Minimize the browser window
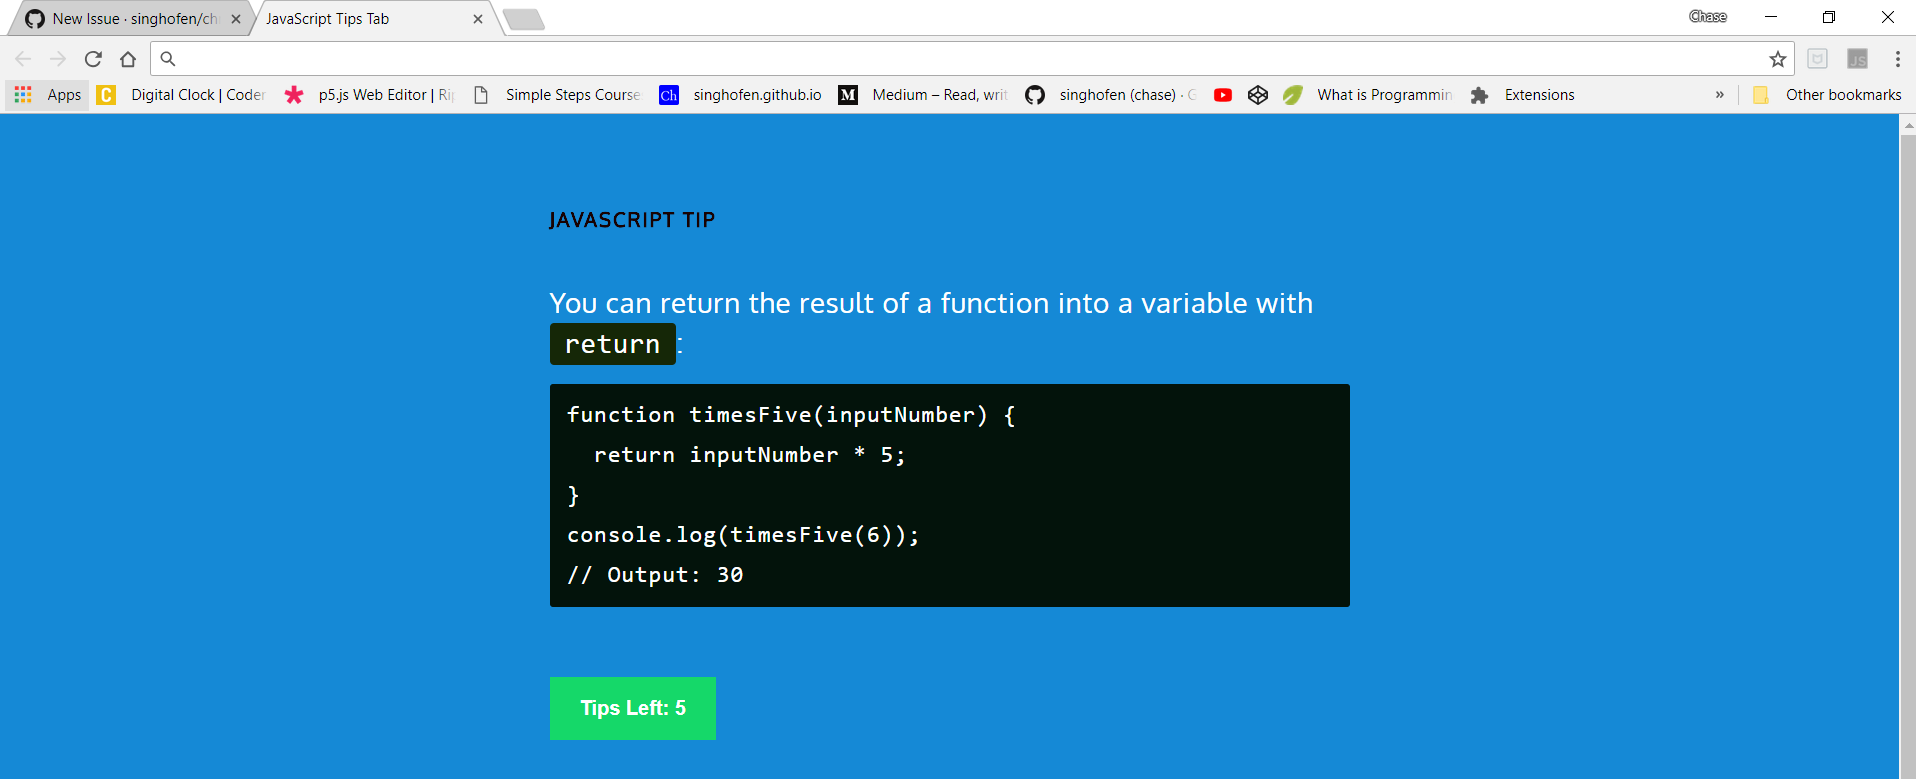The width and height of the screenshot is (1916, 779). (x=1770, y=17)
